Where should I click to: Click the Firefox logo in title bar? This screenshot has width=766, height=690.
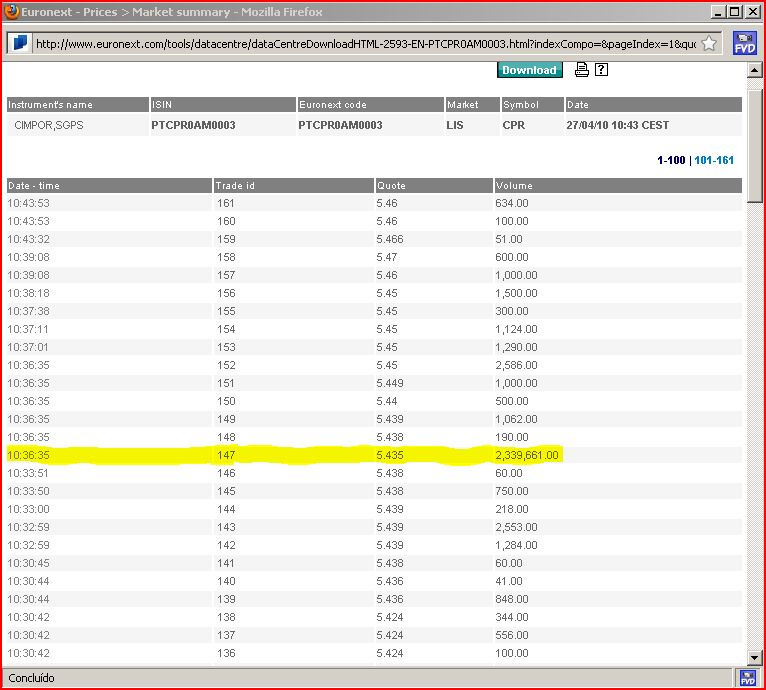11,11
